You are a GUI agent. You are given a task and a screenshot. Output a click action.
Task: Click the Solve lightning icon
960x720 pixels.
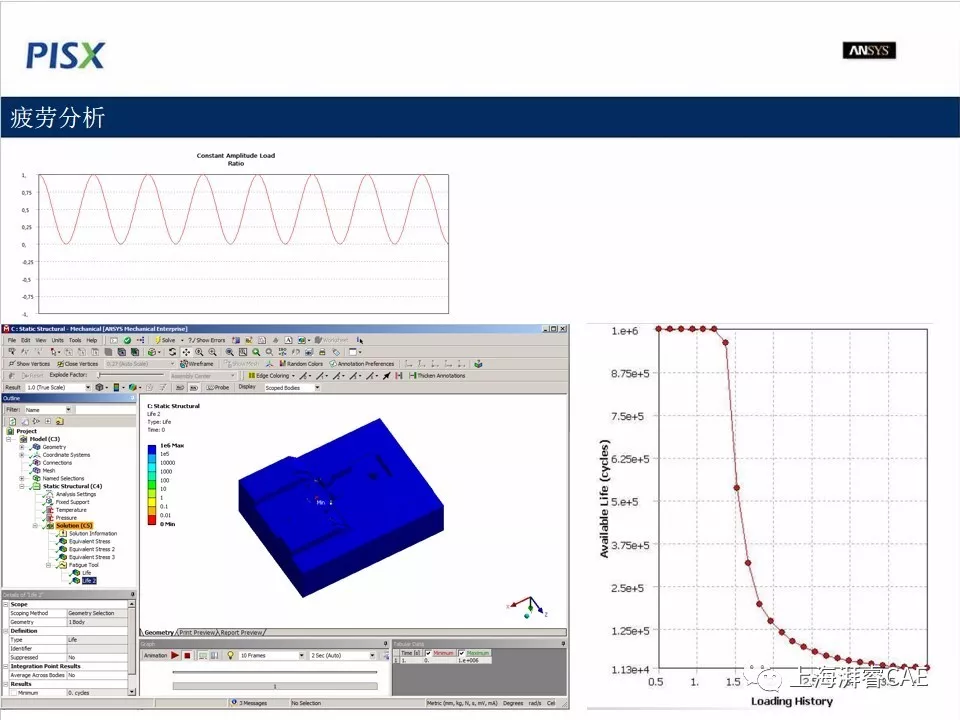[158, 340]
